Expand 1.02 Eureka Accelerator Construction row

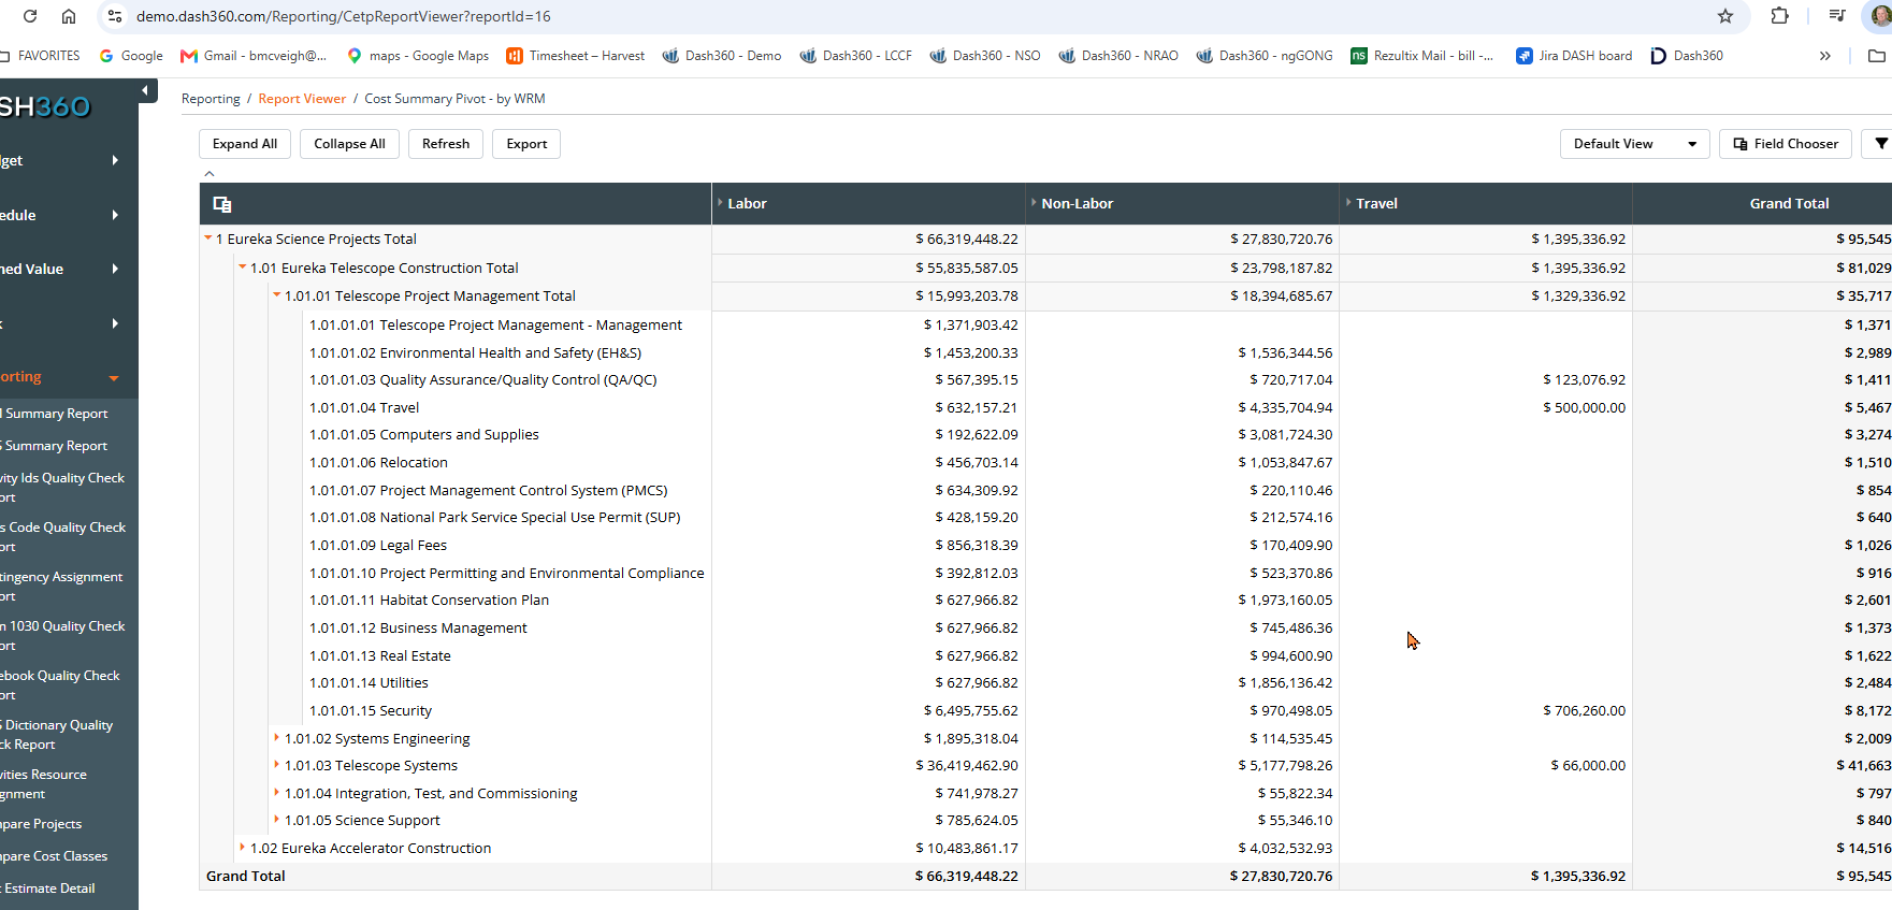click(242, 848)
